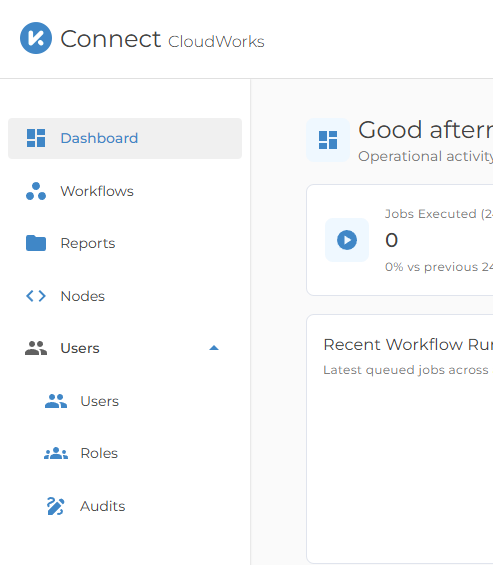Open the Audits submenu entry
493x565 pixels.
125,506
